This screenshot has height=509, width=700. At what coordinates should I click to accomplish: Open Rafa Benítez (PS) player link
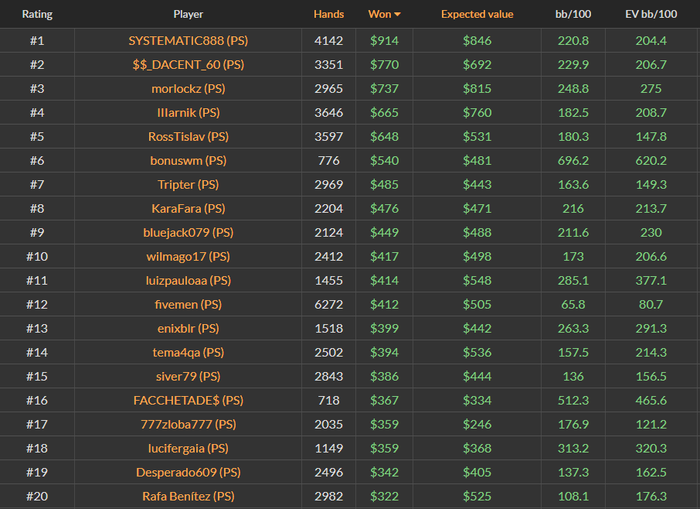pos(188,497)
